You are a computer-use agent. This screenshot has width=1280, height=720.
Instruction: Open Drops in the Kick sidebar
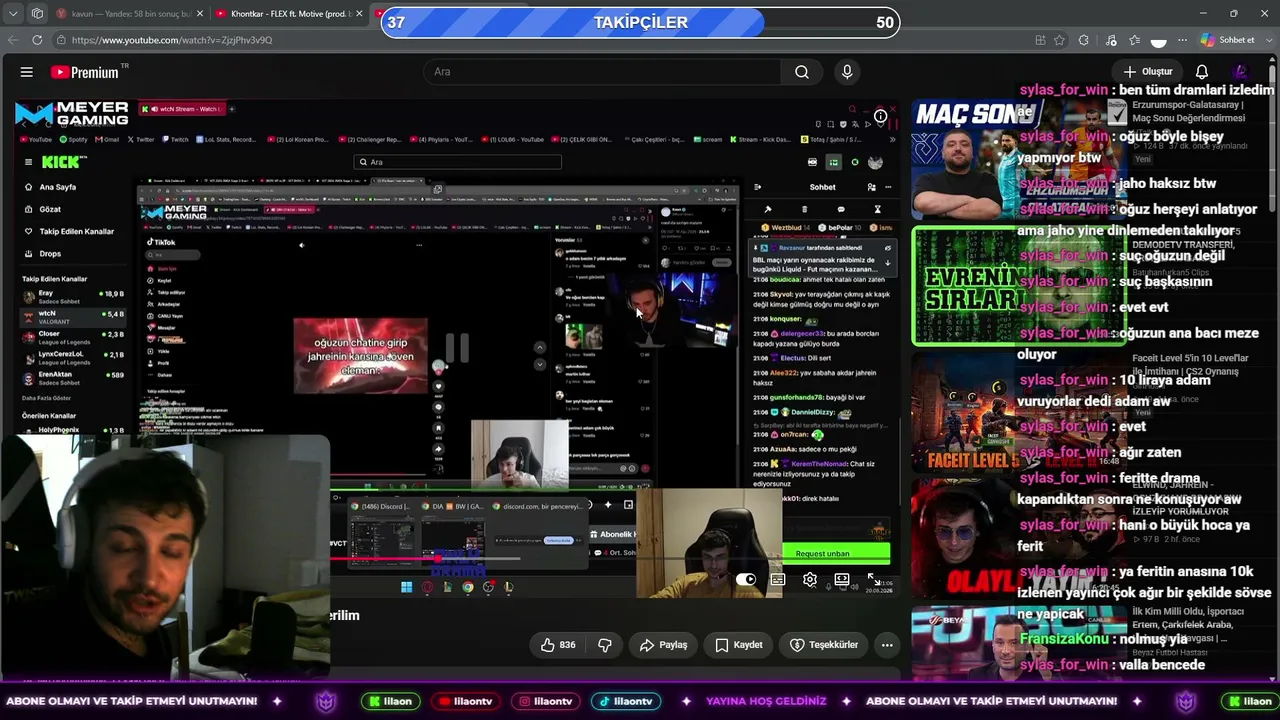(x=50, y=254)
